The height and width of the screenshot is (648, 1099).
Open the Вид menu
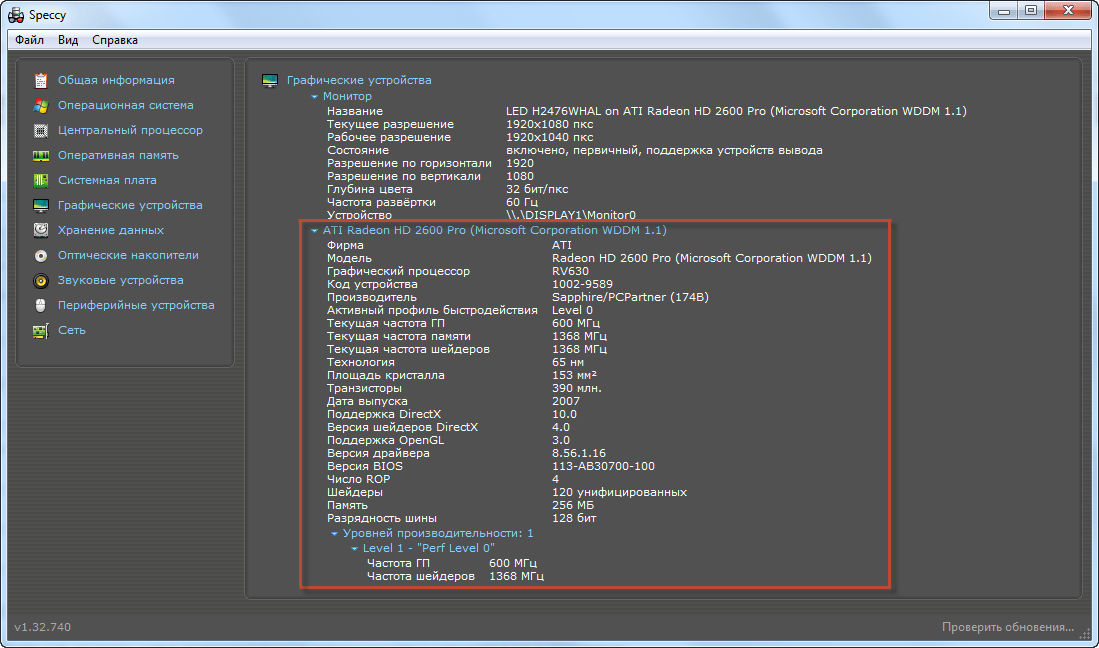click(68, 40)
